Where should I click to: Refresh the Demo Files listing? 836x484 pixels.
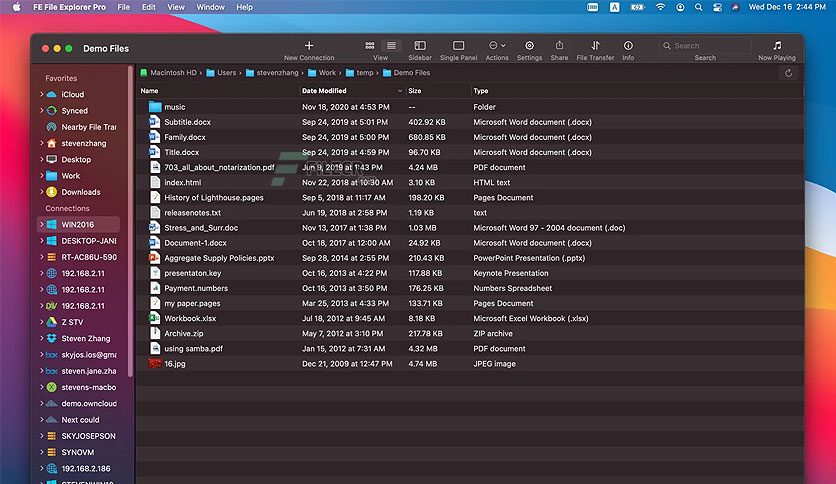click(788, 73)
